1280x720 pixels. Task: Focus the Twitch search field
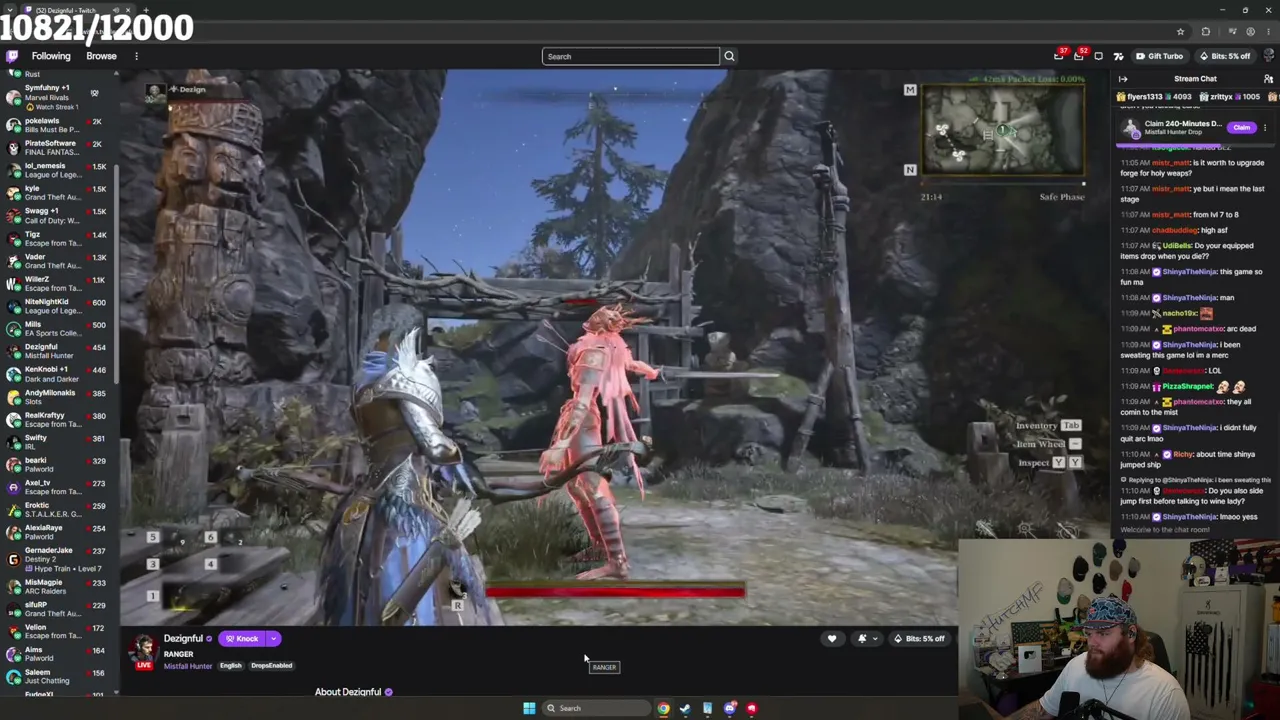click(x=630, y=56)
